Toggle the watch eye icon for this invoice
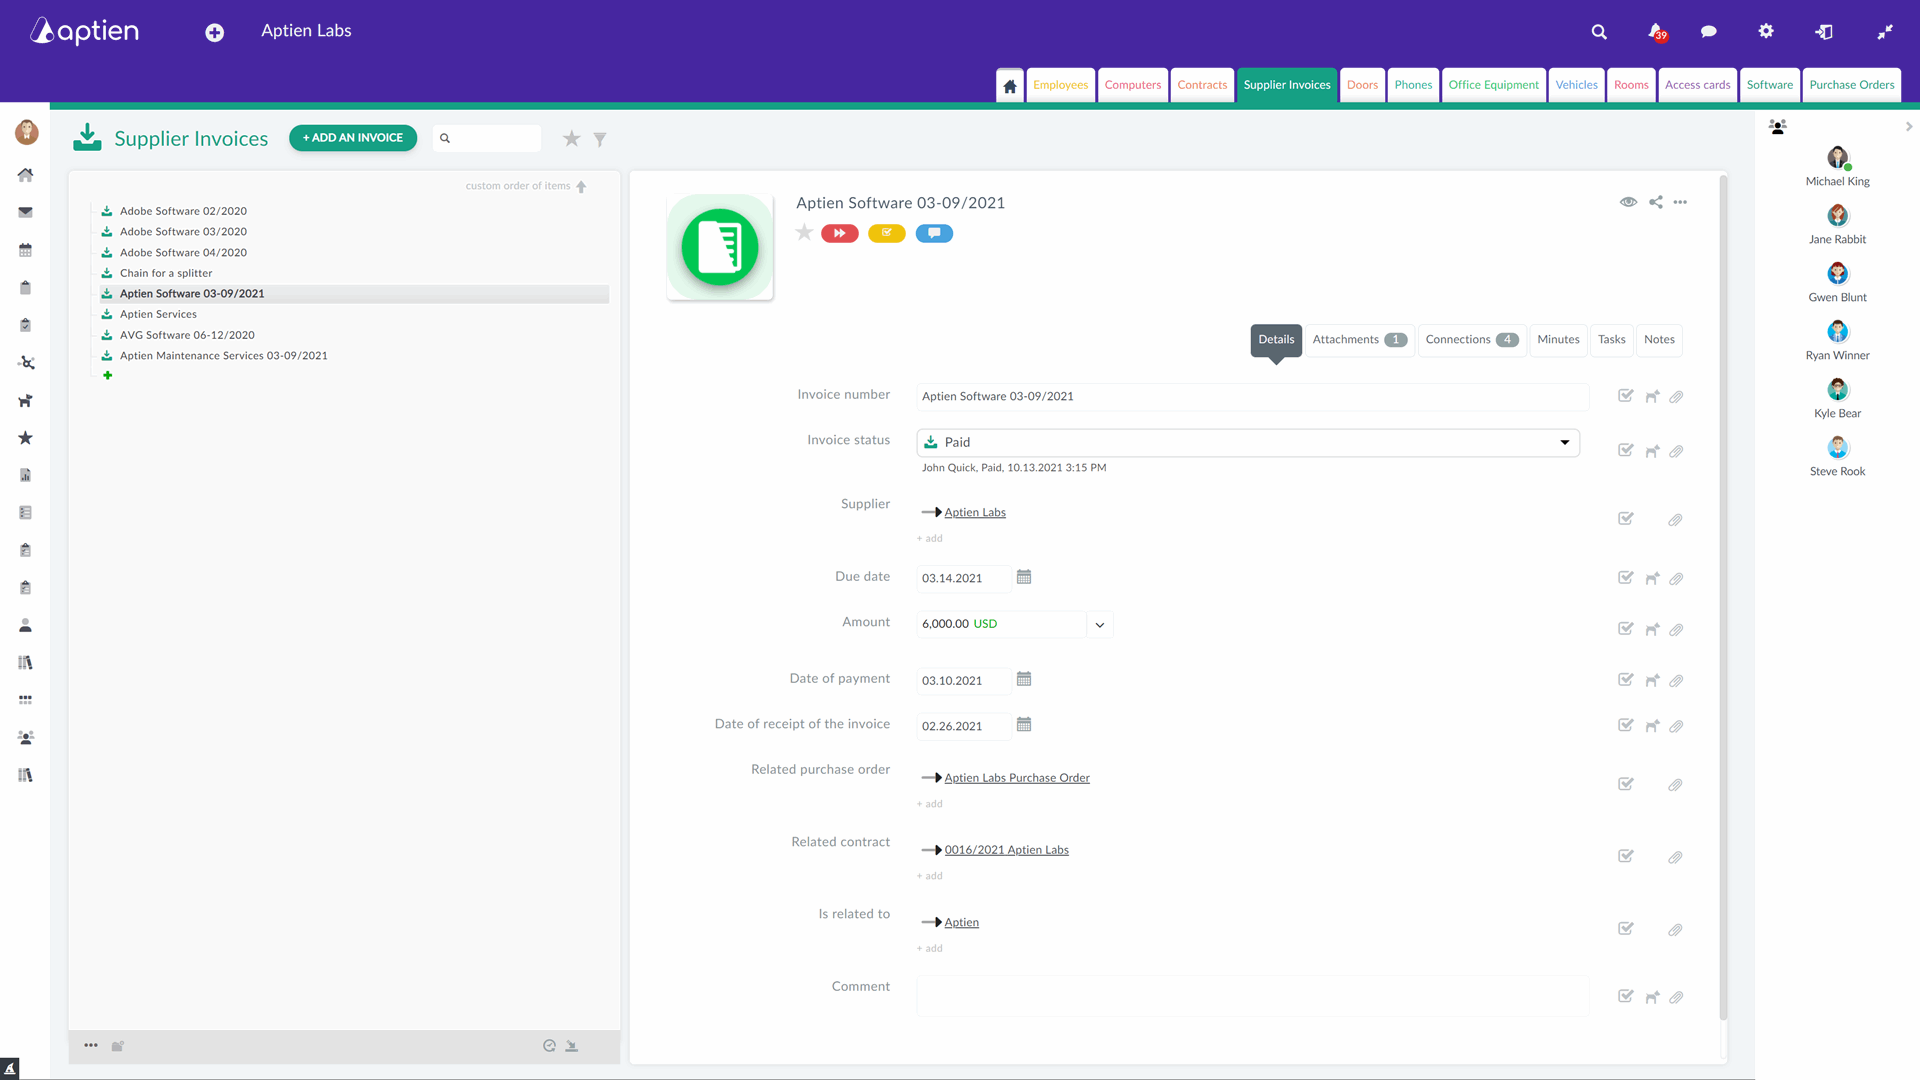Screen dimensions: 1920x1080 tap(1629, 202)
